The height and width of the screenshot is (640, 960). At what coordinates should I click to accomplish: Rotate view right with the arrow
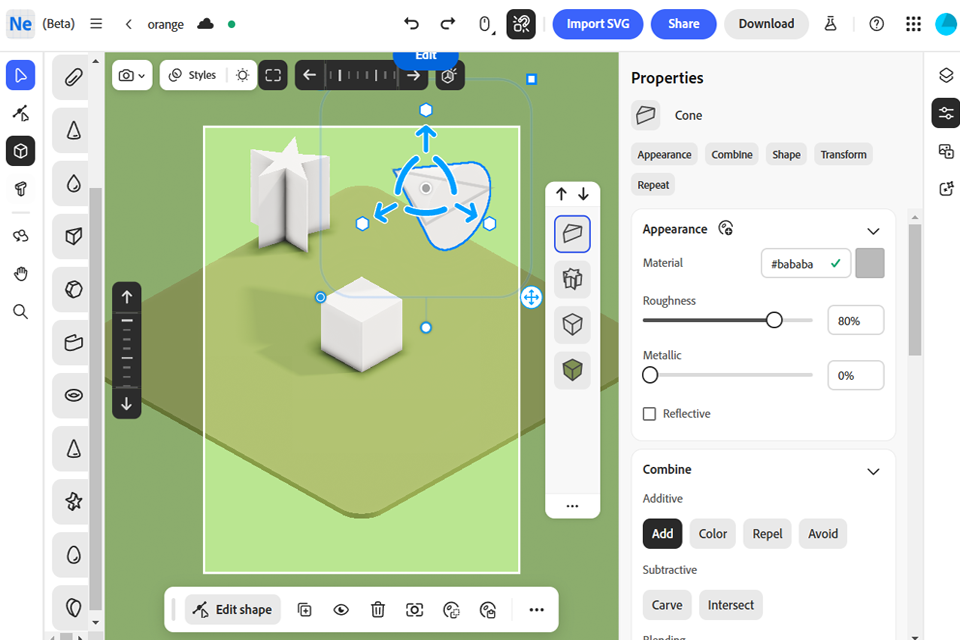click(x=414, y=75)
